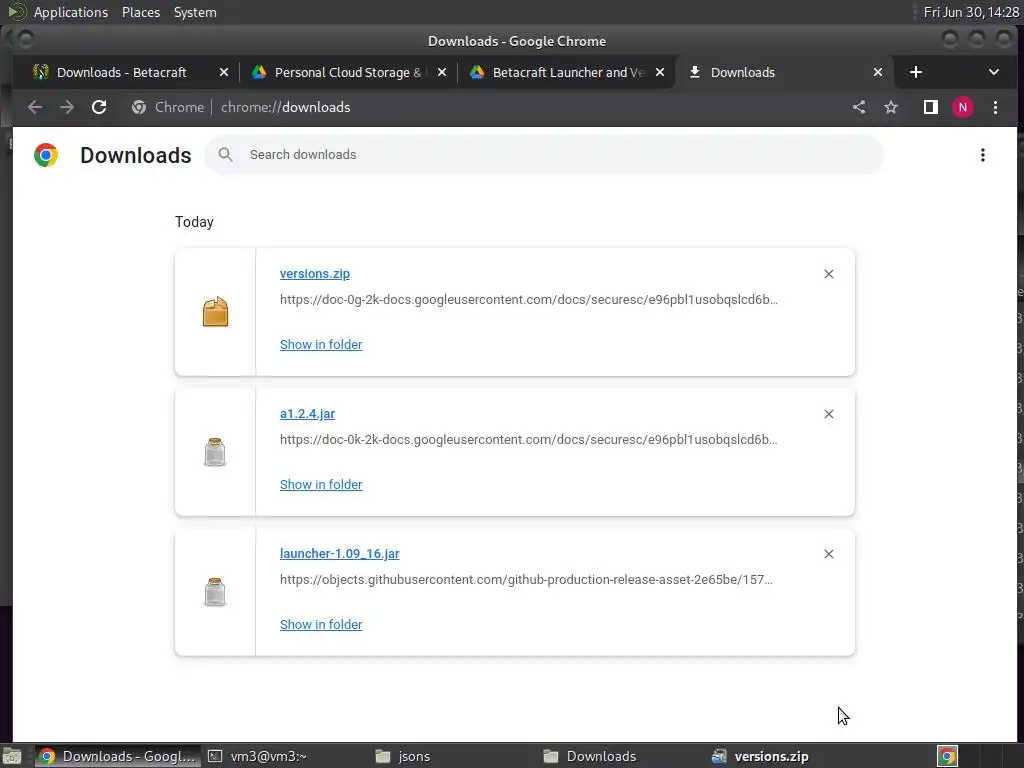Reload the downloads page
This screenshot has width=1024, height=768.
(x=99, y=107)
